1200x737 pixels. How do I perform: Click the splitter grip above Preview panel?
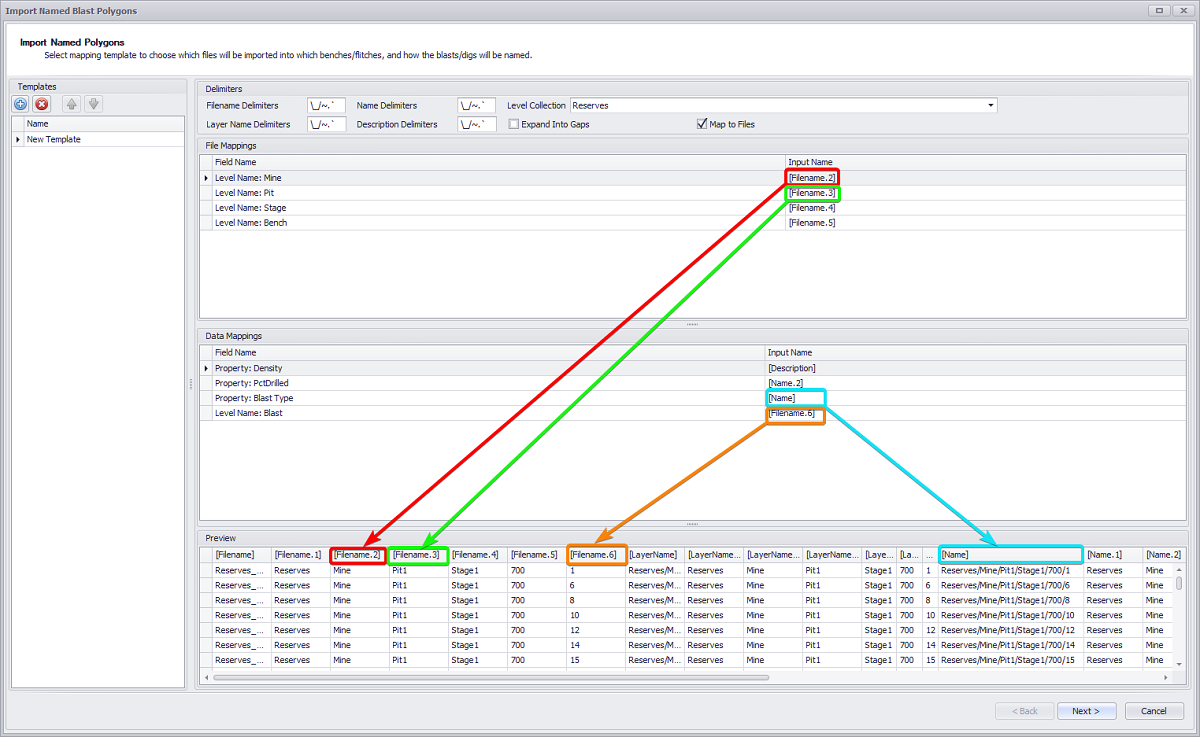pos(692,524)
